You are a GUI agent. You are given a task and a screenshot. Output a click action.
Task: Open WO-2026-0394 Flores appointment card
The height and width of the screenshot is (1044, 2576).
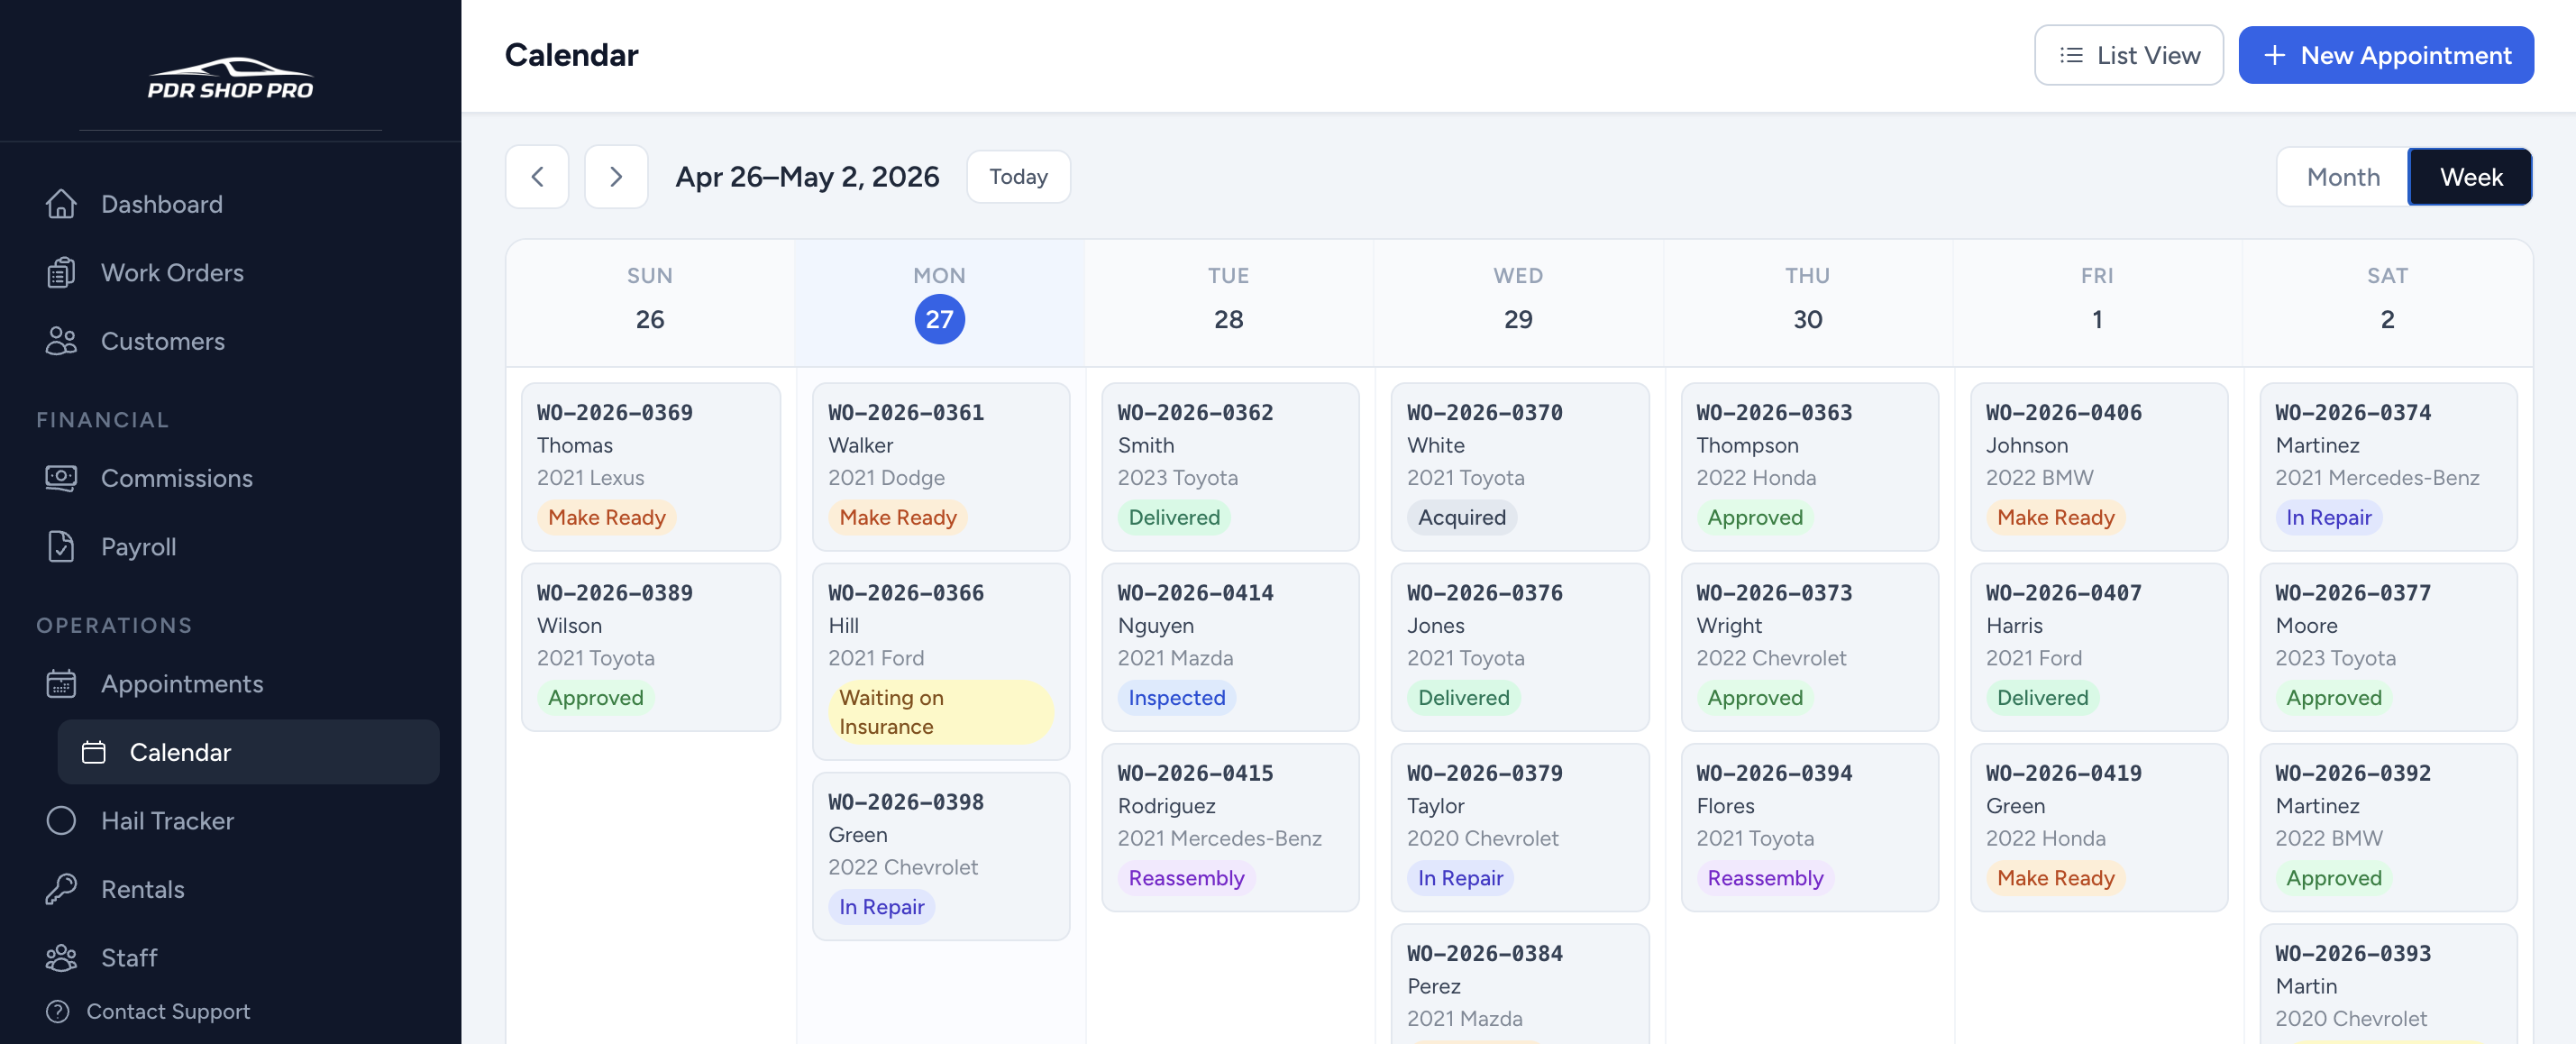pyautogui.click(x=1810, y=827)
